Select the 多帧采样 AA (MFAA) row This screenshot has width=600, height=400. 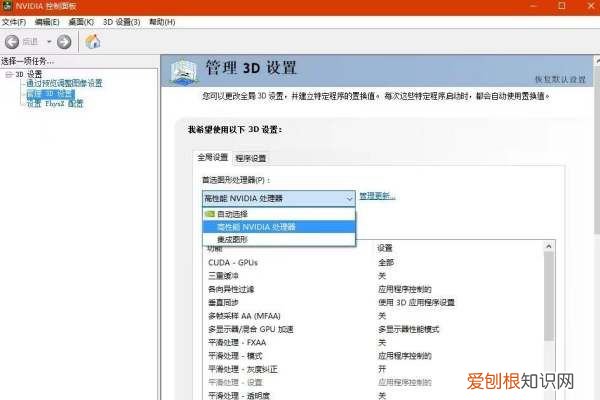(375, 316)
